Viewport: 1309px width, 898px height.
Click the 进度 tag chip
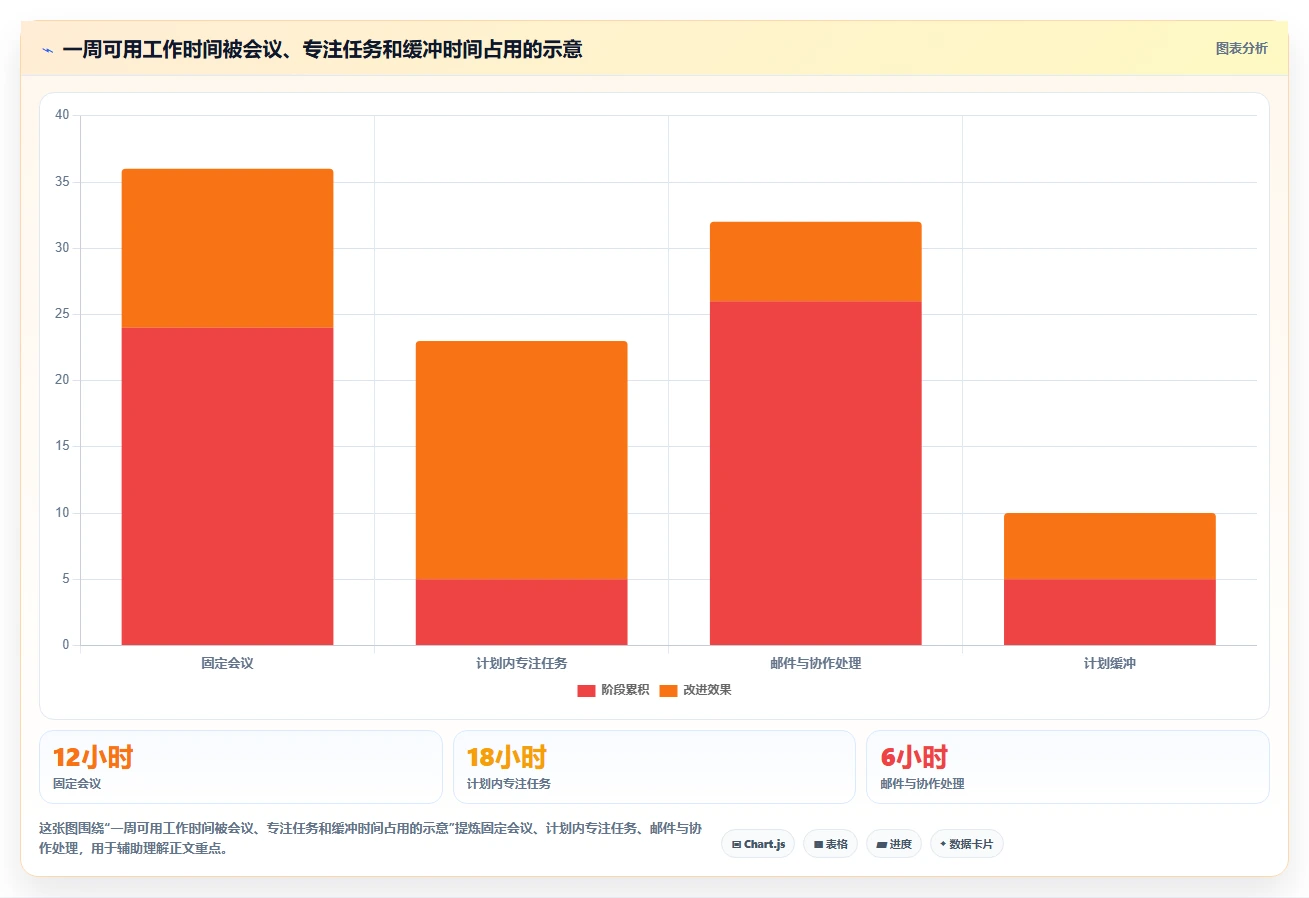click(894, 844)
